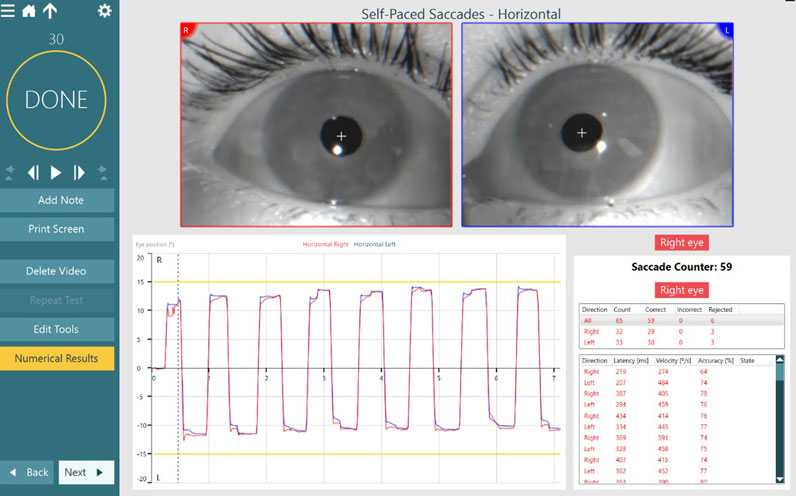
Task: Click the up arrow icon
Action: click(50, 11)
